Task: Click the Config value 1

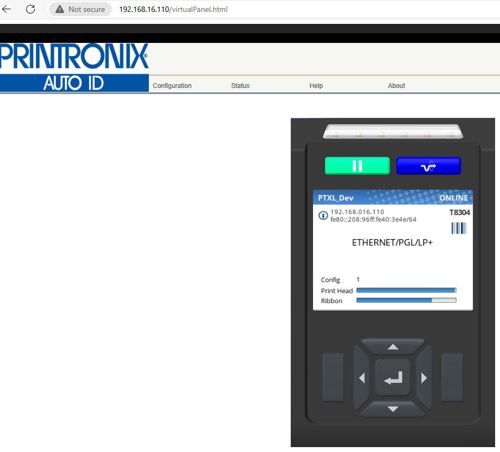Action: (x=358, y=279)
